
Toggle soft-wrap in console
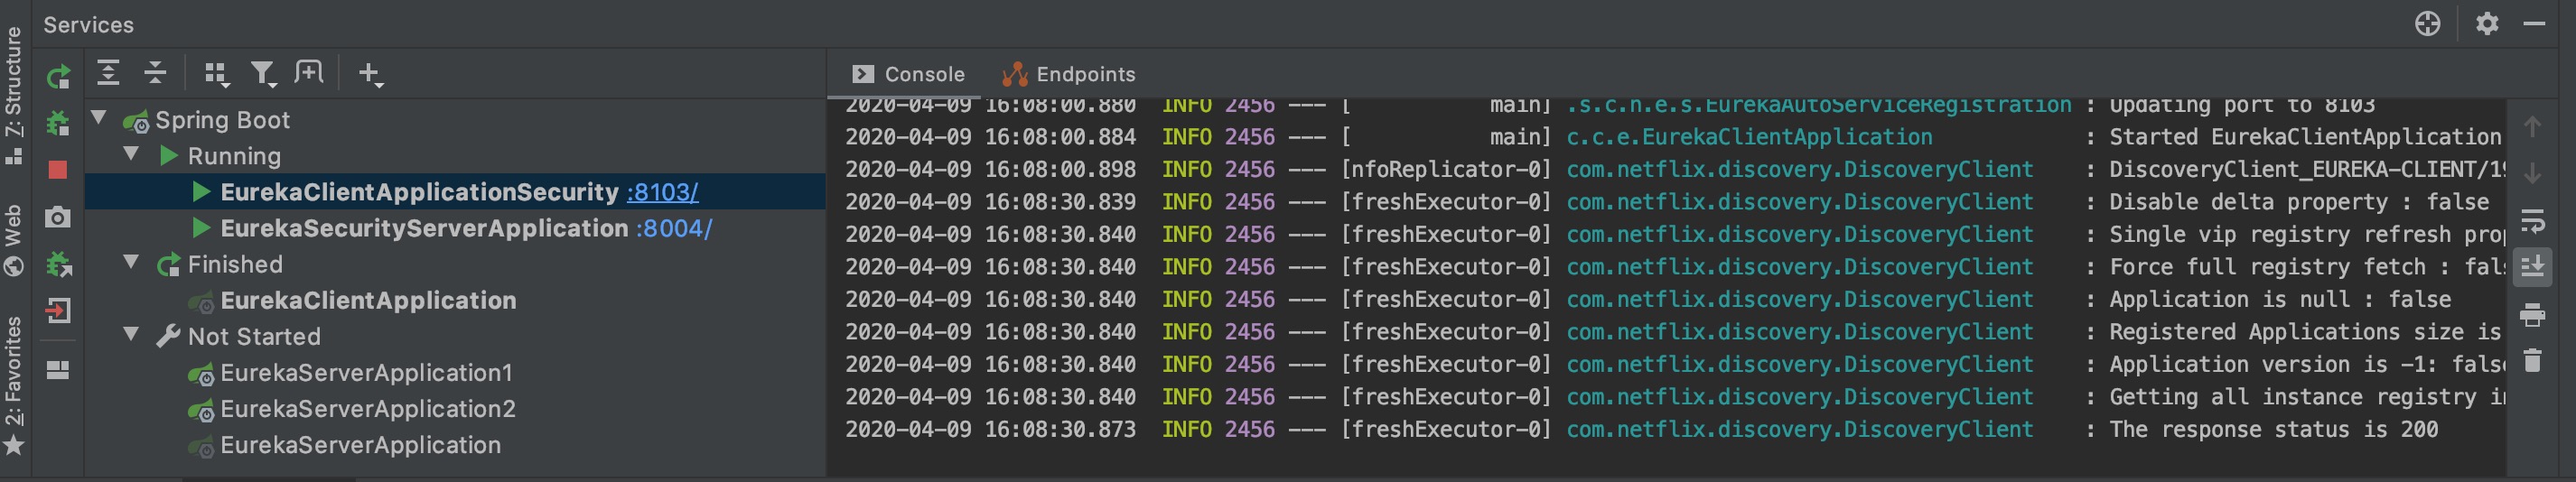pyautogui.click(x=2532, y=221)
